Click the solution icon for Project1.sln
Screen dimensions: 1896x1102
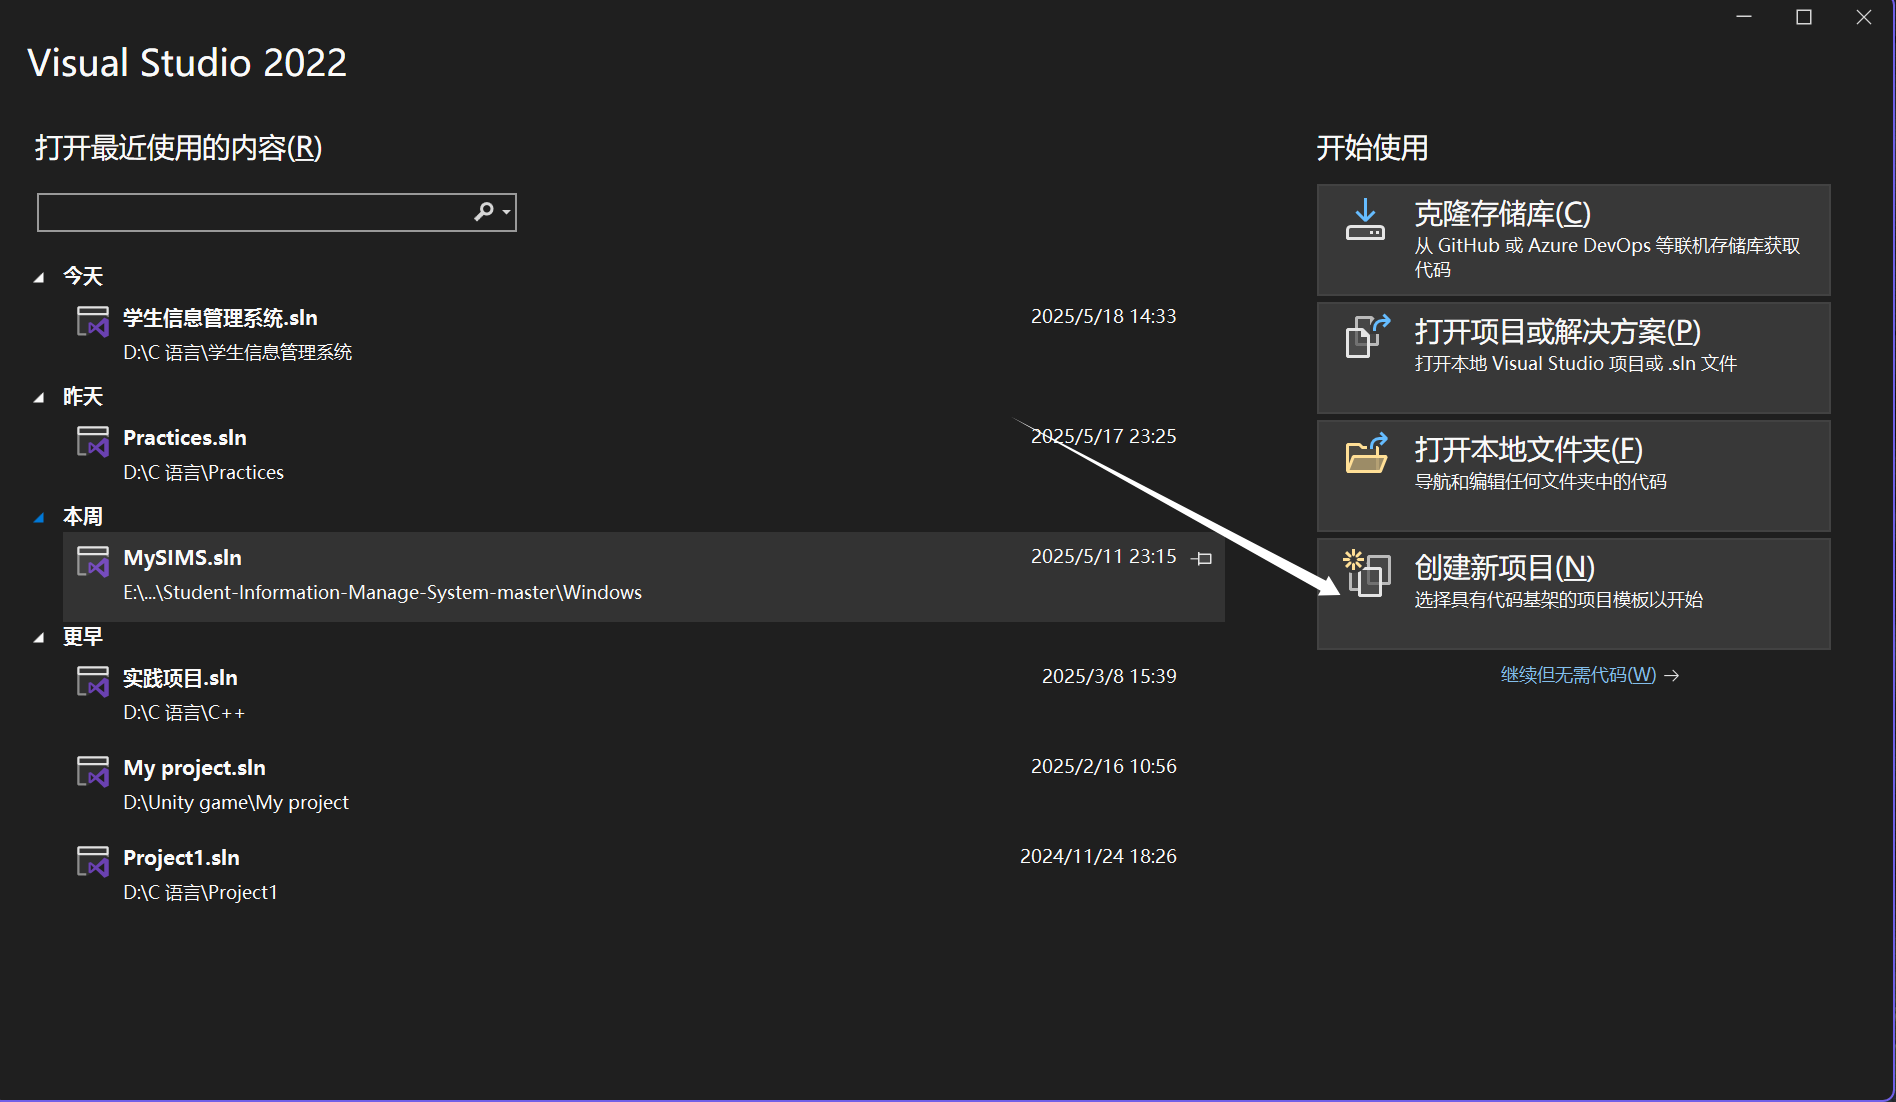coord(93,861)
